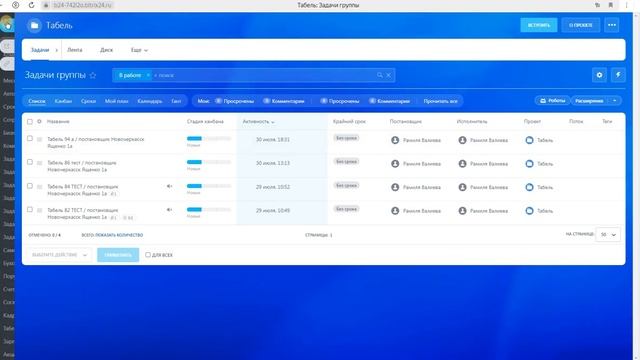Switch to Канбан view
Viewport: 640px width, 360px height.
(63, 101)
